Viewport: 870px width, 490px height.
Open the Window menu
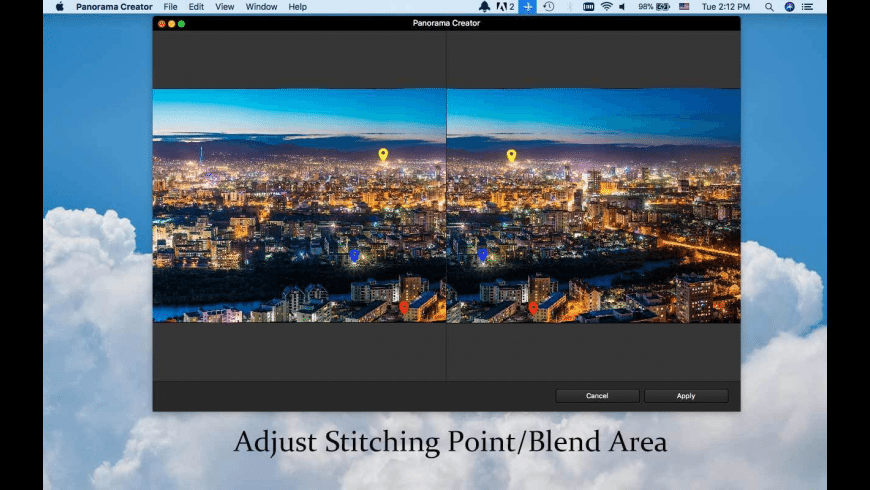[261, 7]
